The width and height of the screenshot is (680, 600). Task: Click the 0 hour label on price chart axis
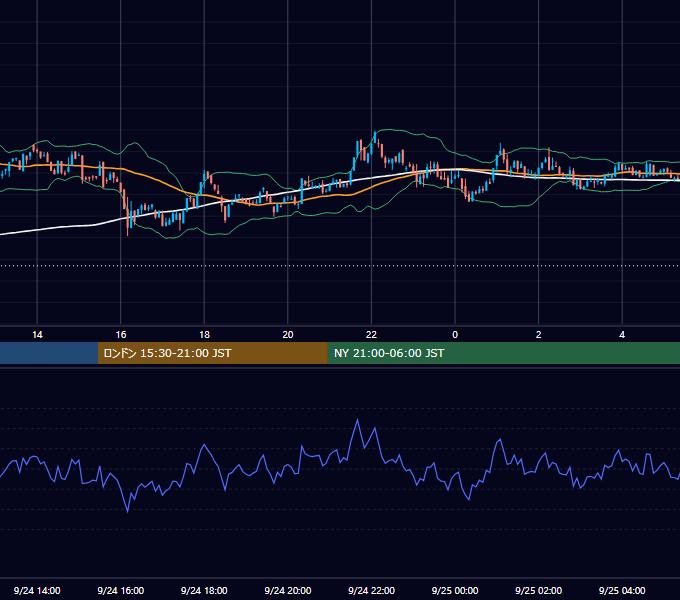pyautogui.click(x=455, y=335)
